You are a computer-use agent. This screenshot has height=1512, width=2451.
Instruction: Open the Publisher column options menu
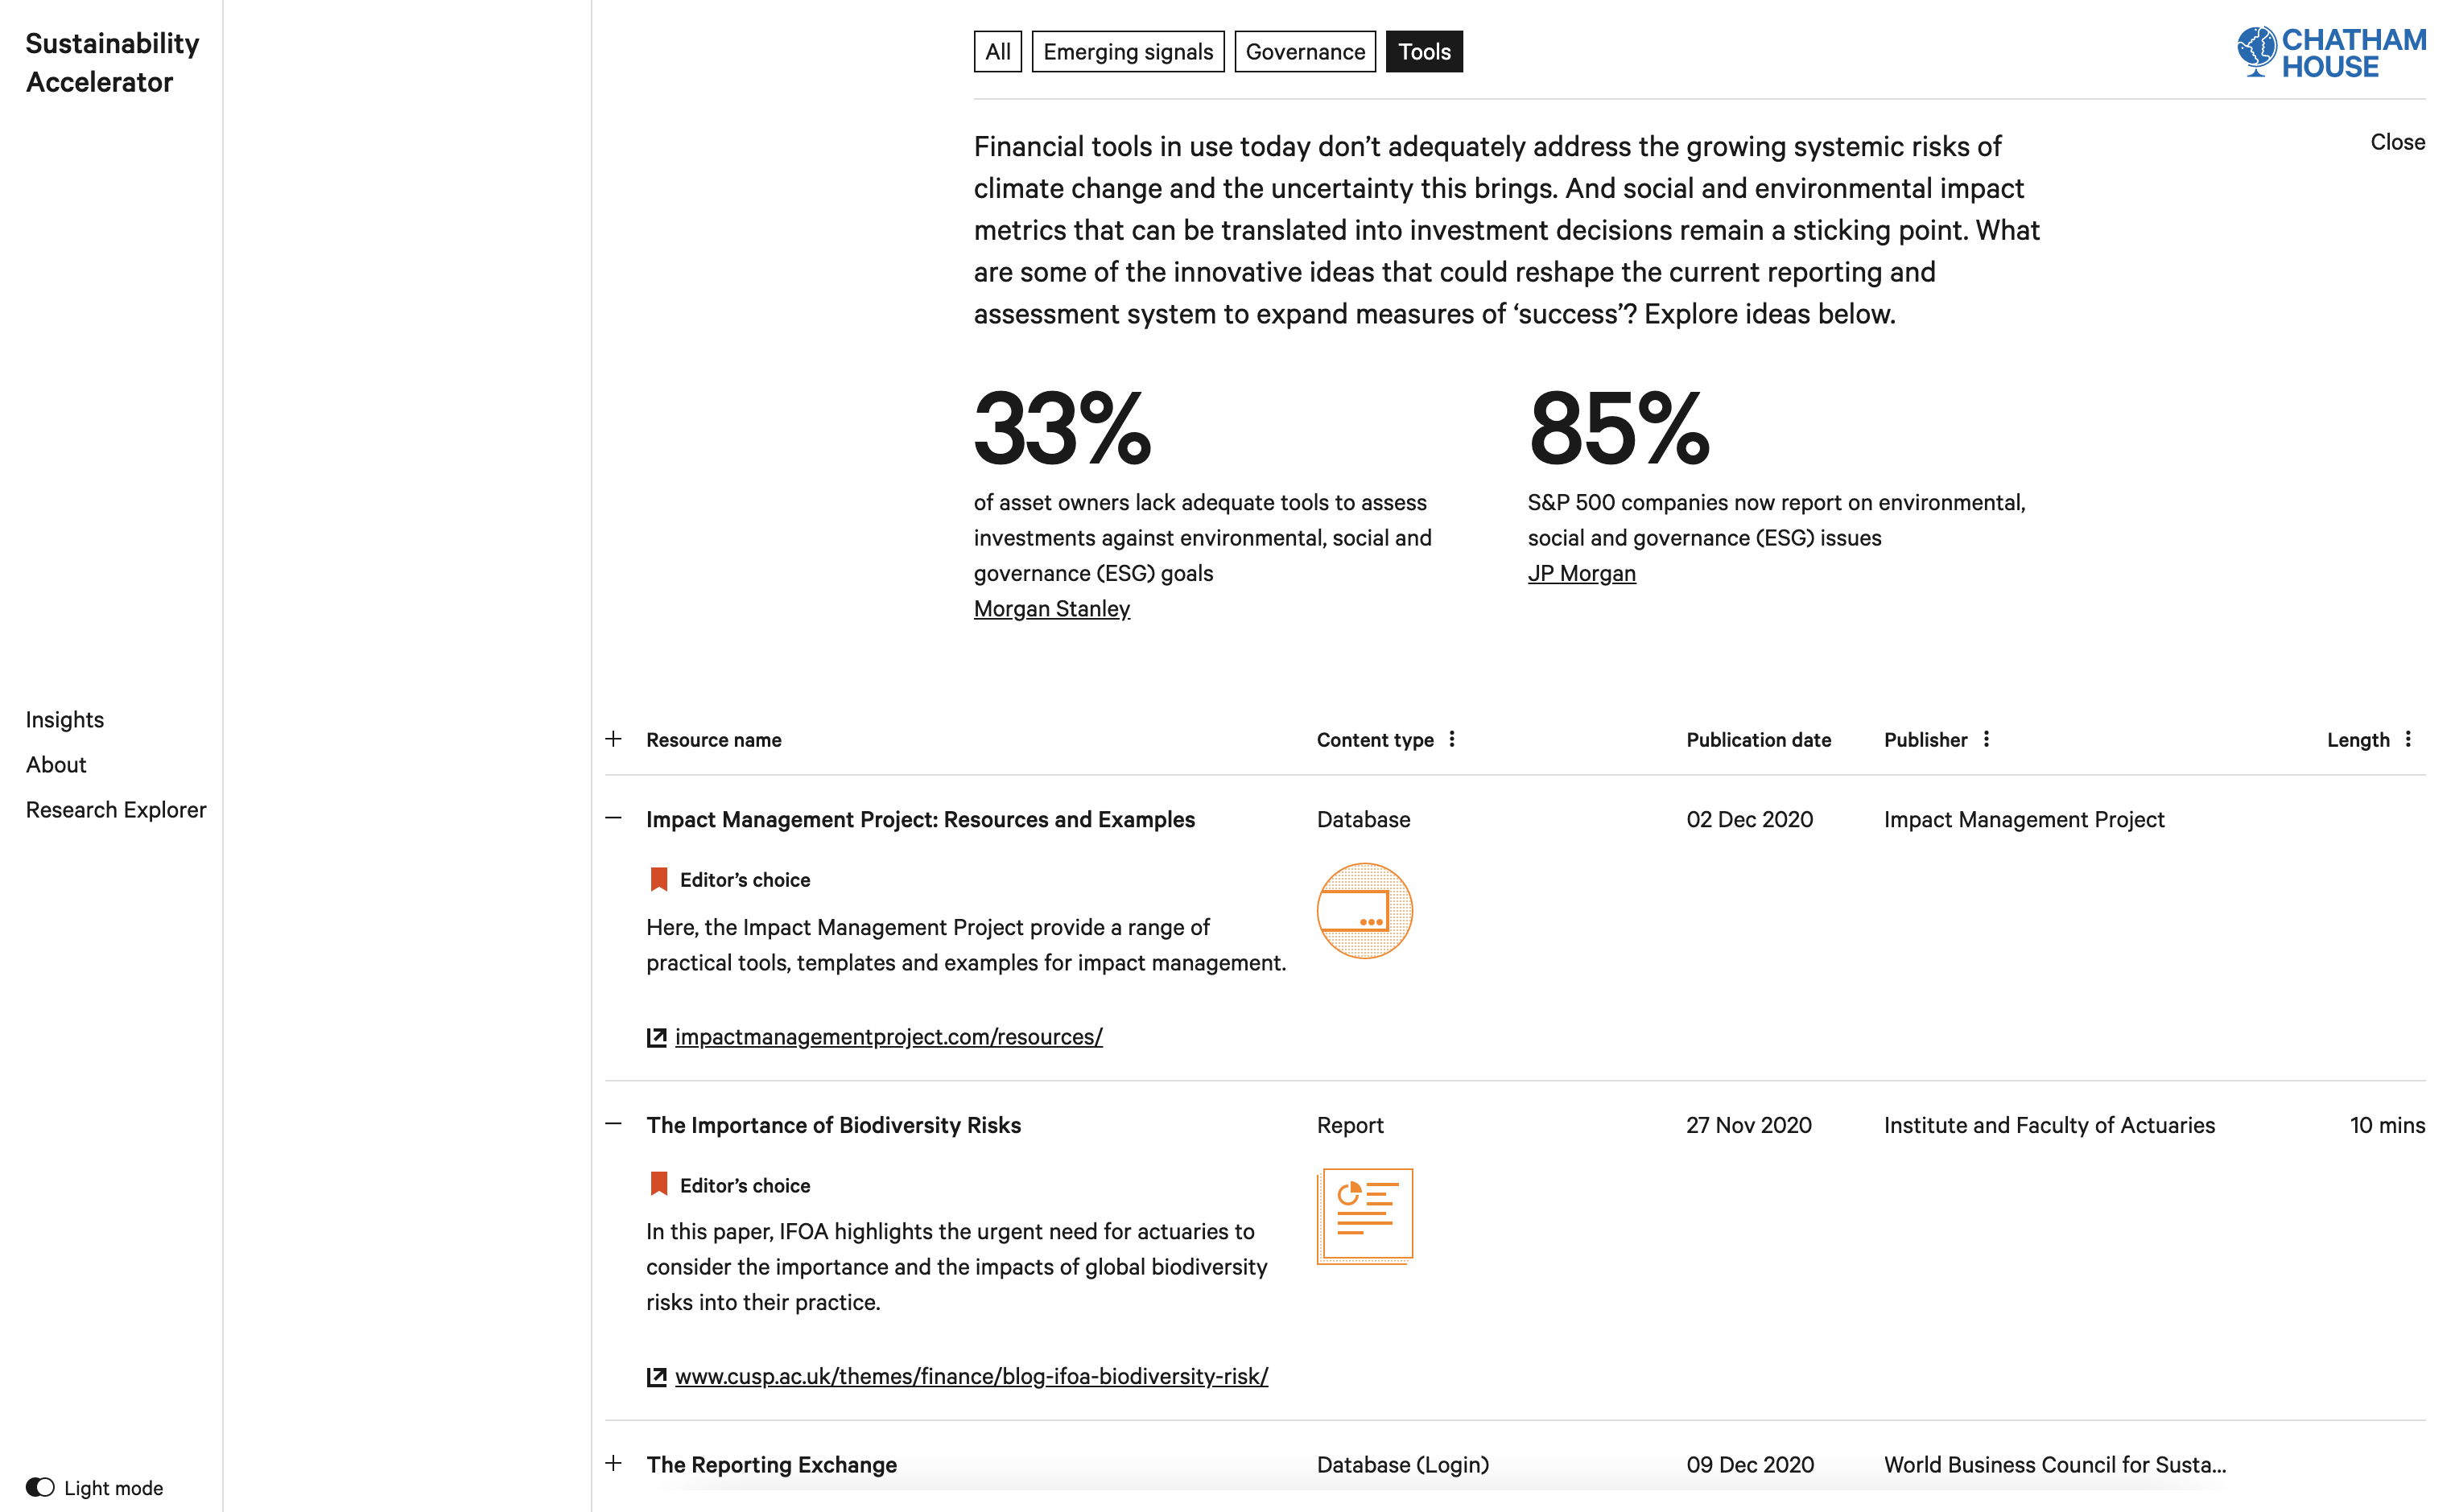[x=1986, y=739]
